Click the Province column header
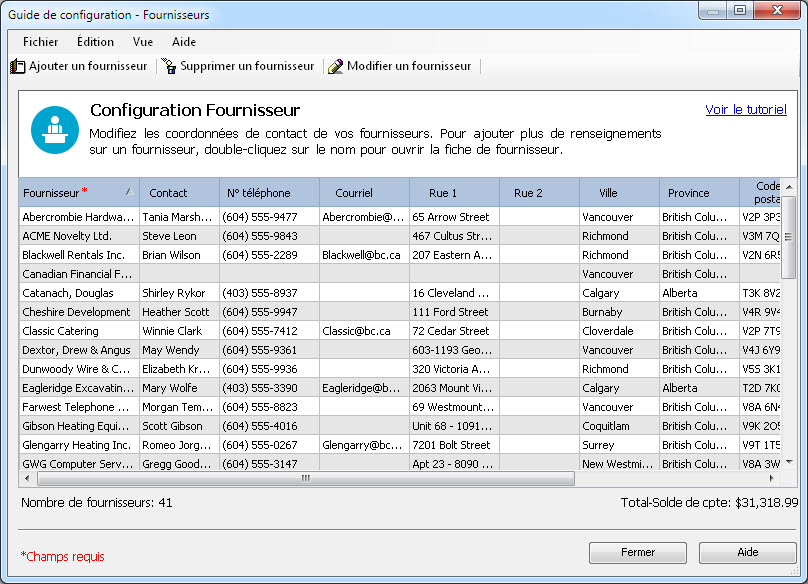This screenshot has height=584, width=808. pyautogui.click(x=689, y=193)
